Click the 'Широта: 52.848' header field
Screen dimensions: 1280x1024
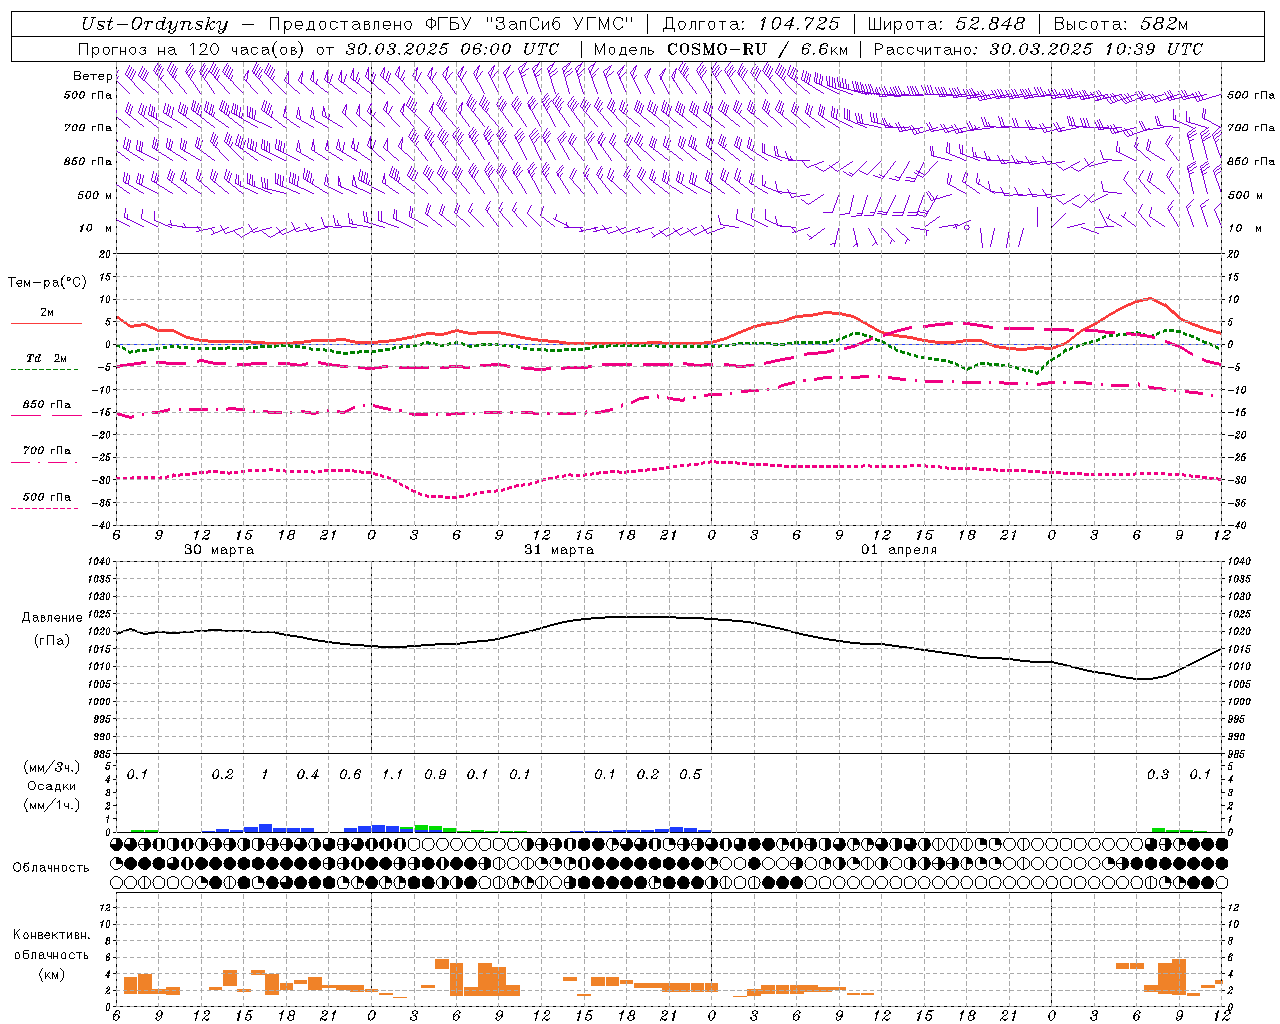point(946,24)
